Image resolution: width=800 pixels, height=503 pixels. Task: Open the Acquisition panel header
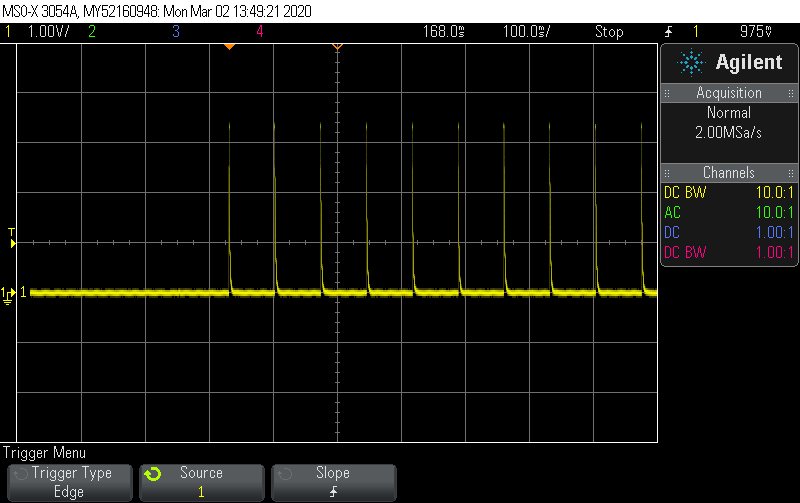[729, 93]
